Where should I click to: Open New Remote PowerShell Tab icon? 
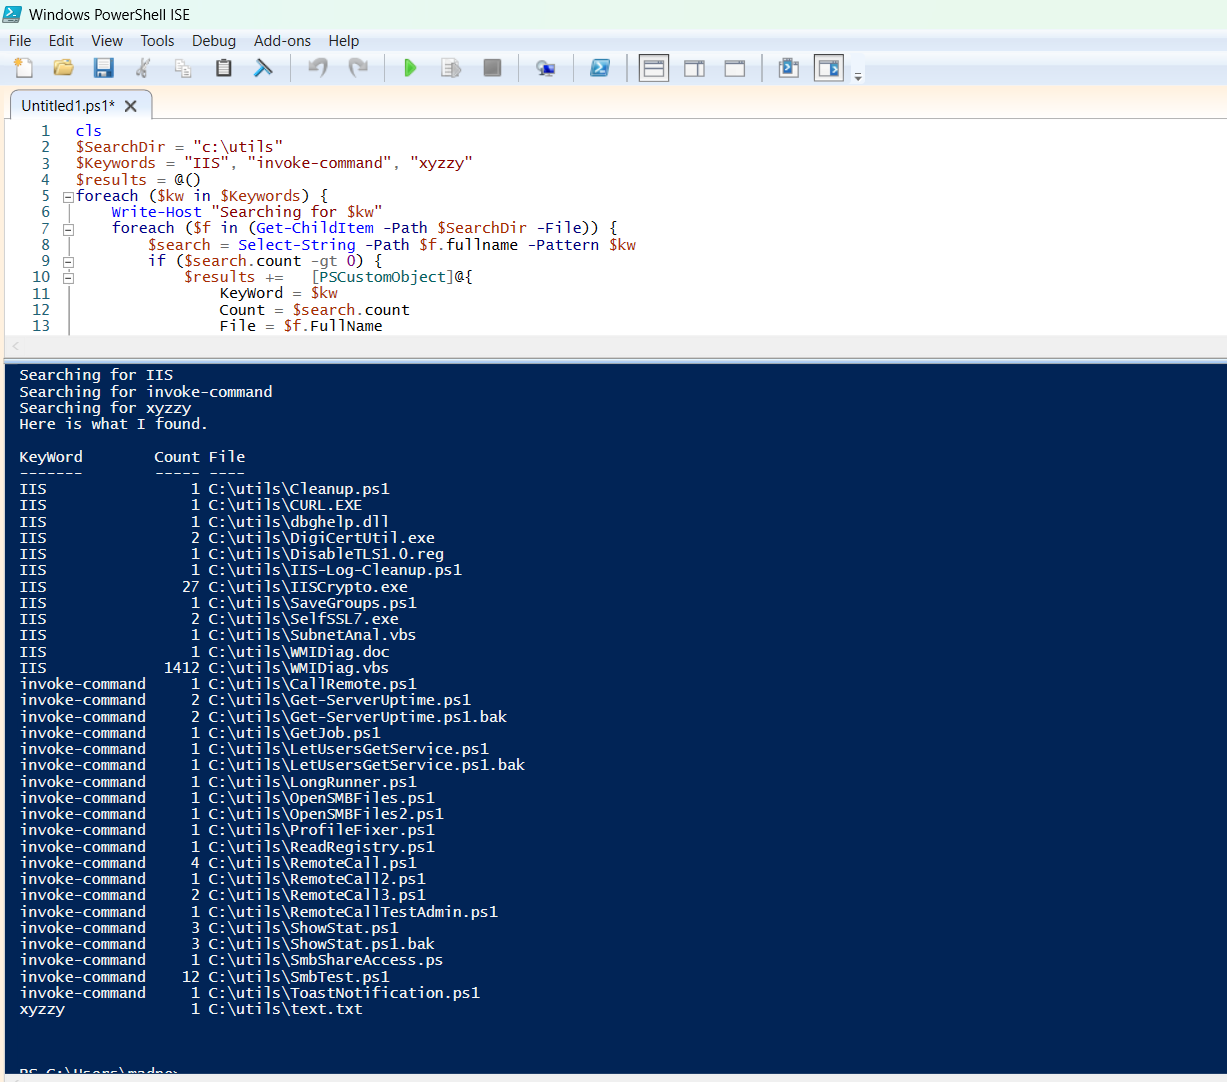coord(546,68)
